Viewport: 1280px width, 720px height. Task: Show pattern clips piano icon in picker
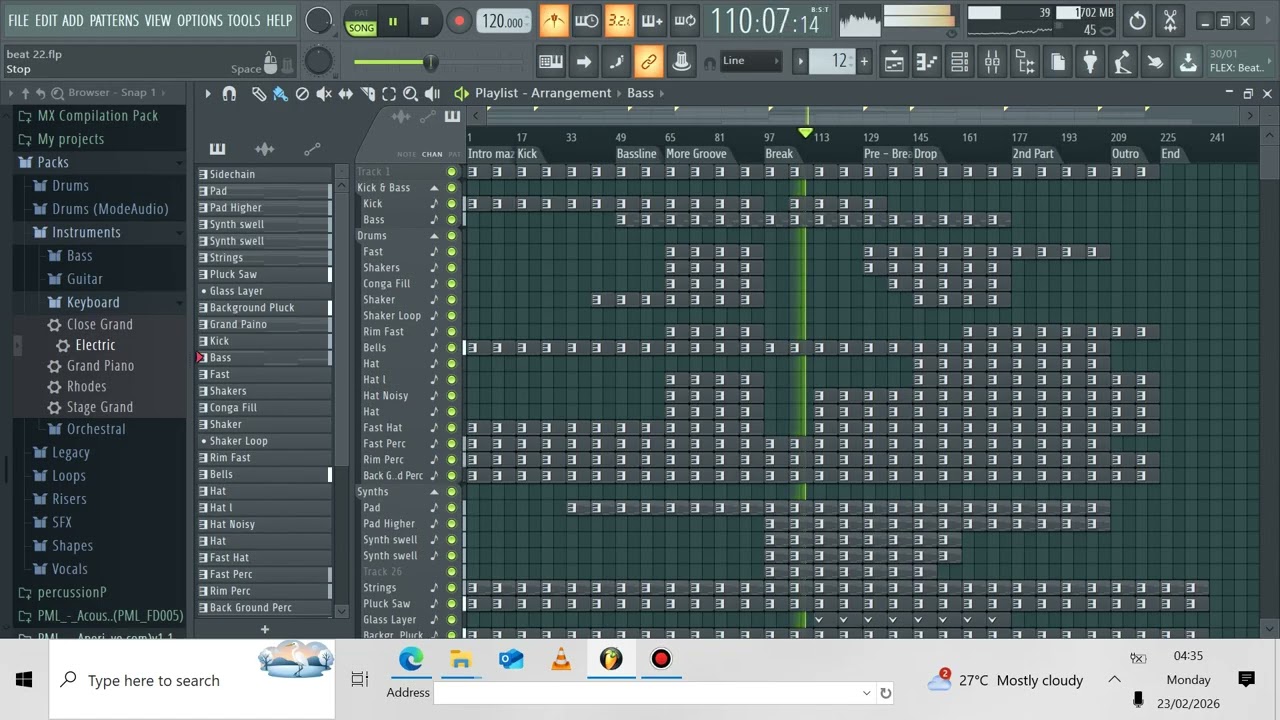(x=217, y=149)
